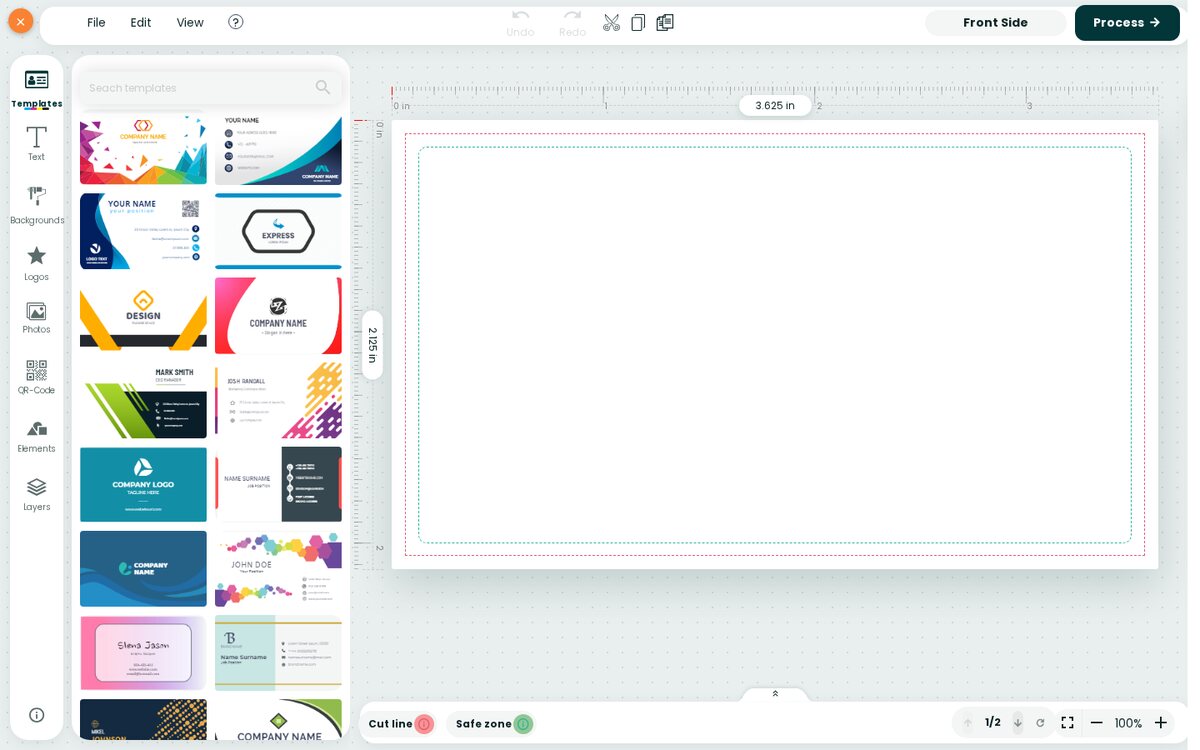Select the blue wave Company Name template
The image size is (1200, 750).
pyautogui.click(x=143, y=568)
